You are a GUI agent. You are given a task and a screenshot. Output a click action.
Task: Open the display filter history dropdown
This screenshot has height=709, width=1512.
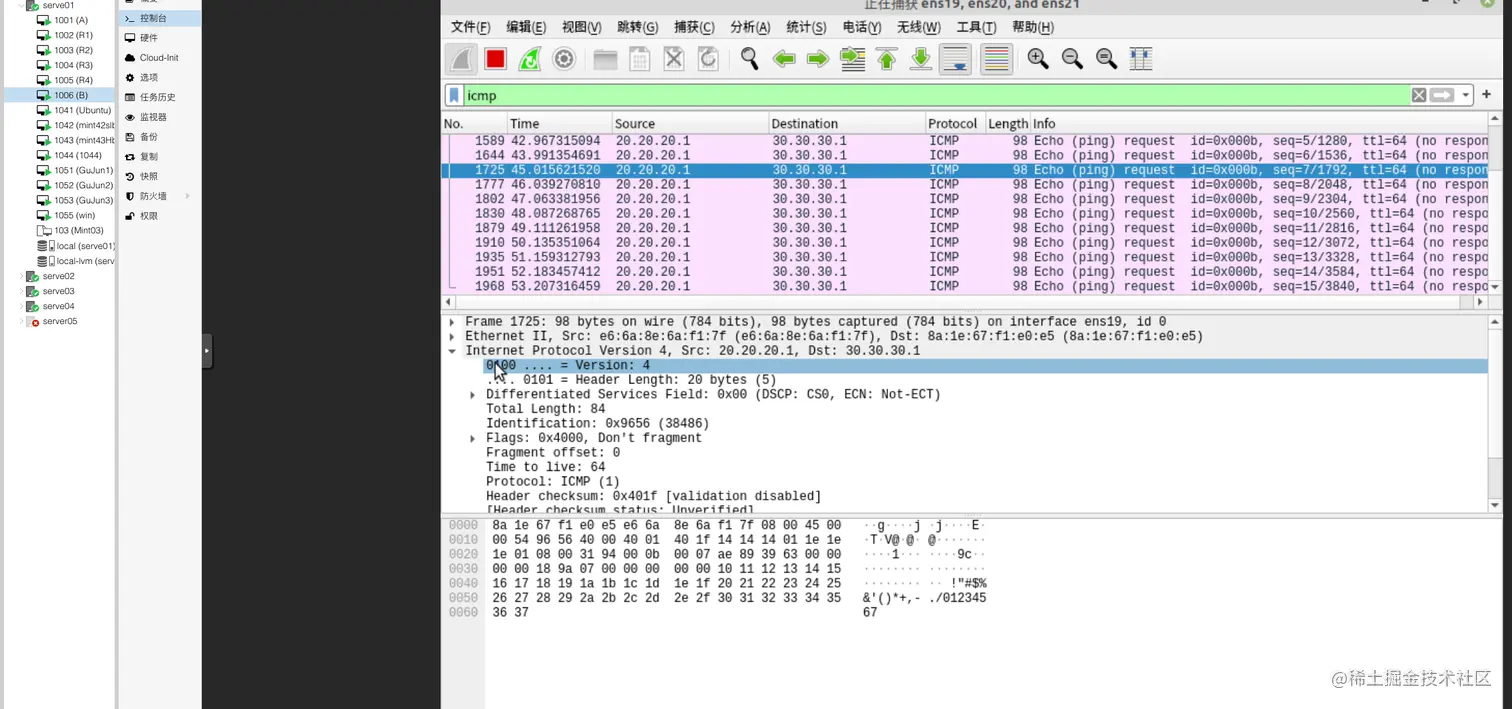click(x=1466, y=95)
